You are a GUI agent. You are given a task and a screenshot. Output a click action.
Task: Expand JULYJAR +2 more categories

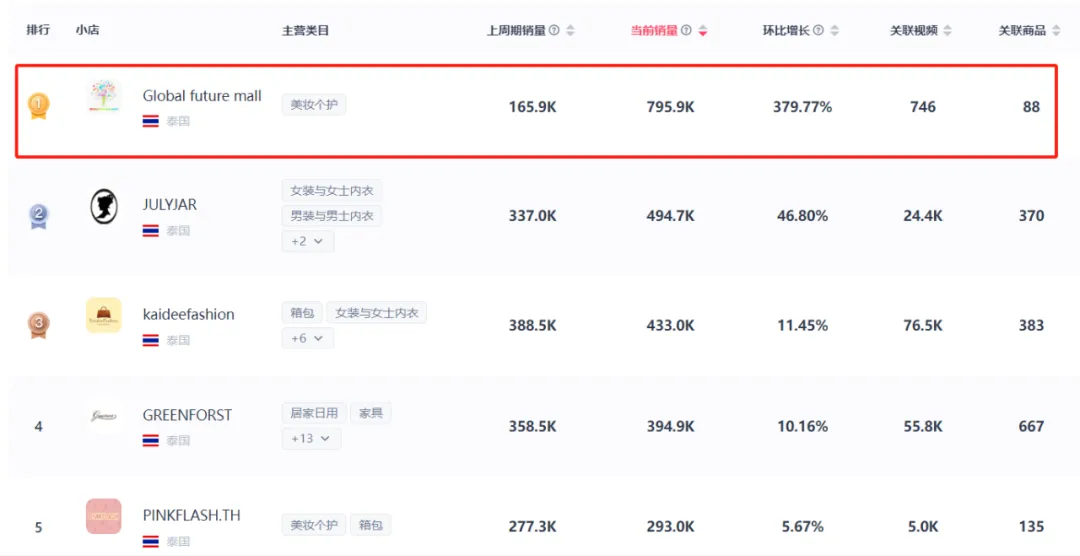308,241
